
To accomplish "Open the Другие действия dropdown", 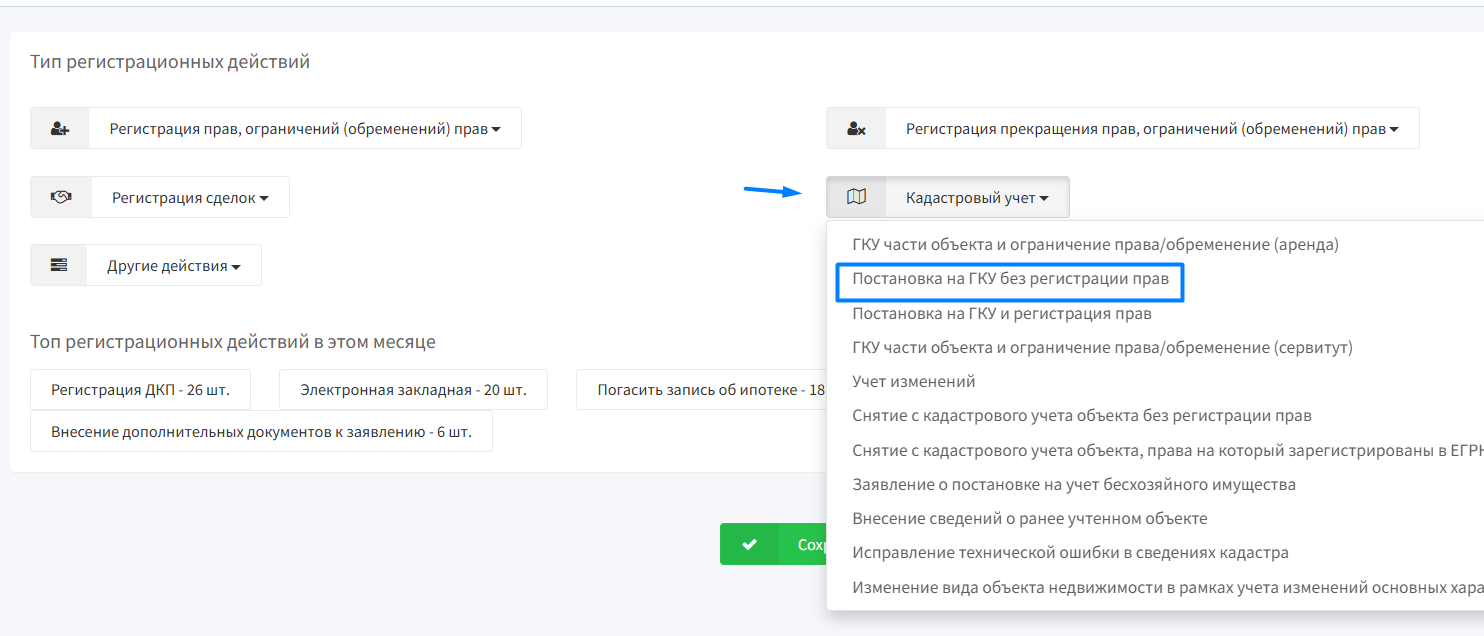I will point(174,266).
